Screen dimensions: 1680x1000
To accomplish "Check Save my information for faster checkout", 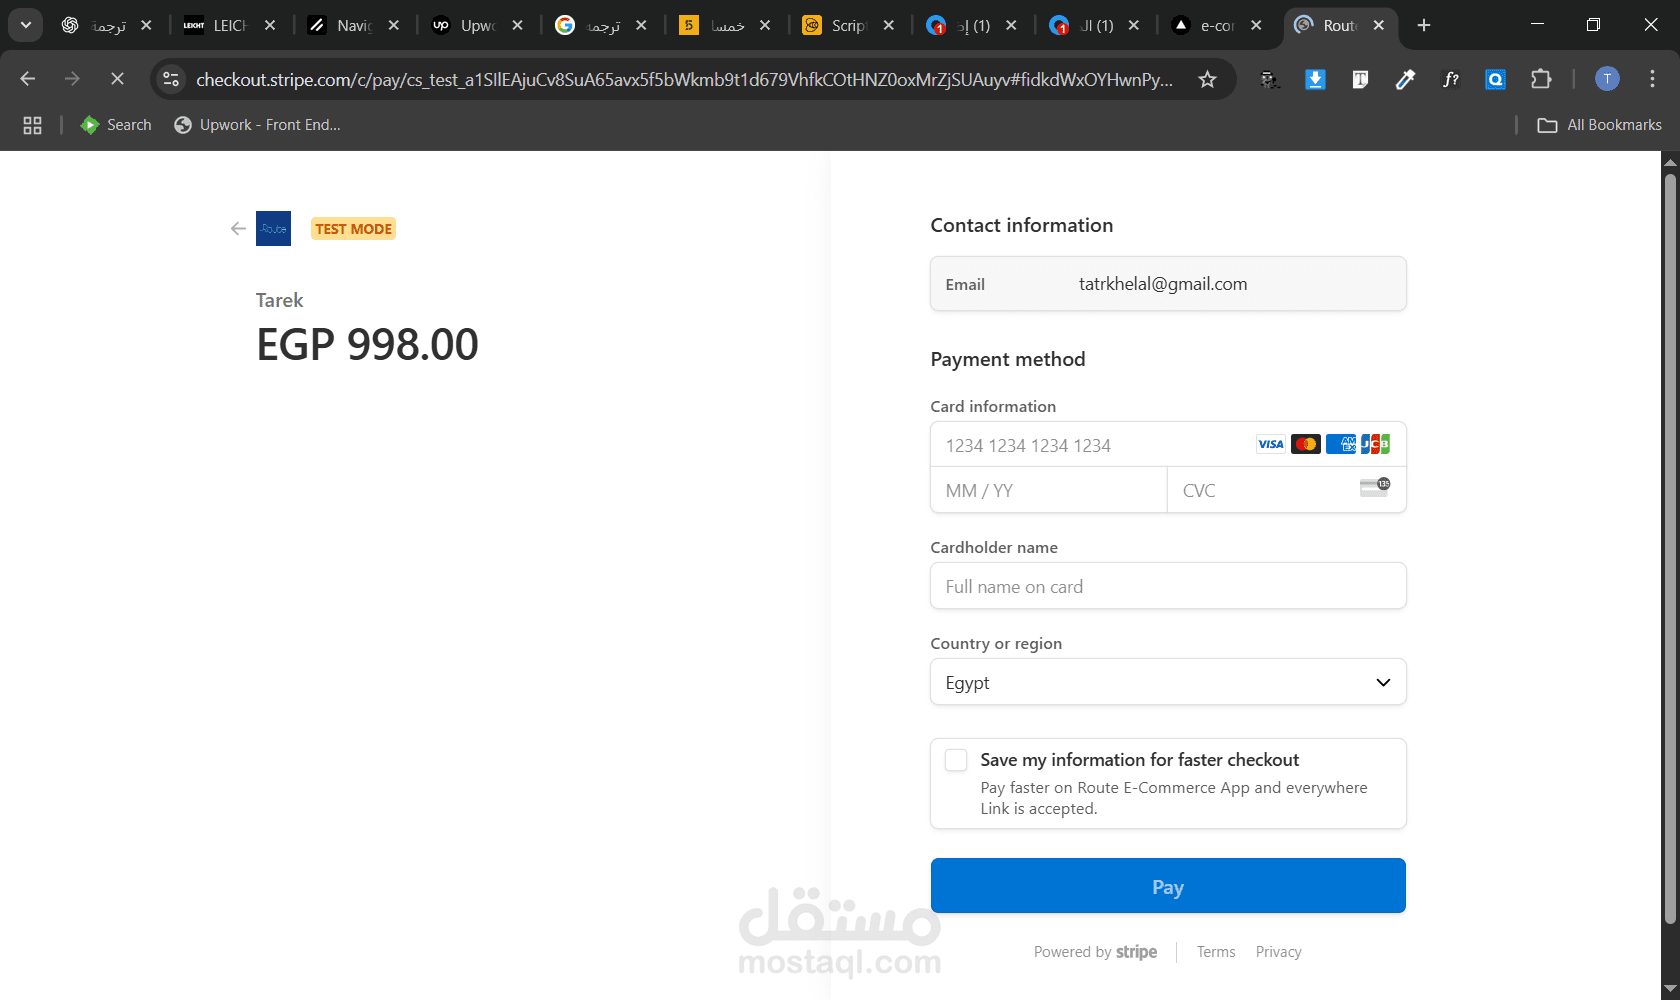I will [956, 760].
